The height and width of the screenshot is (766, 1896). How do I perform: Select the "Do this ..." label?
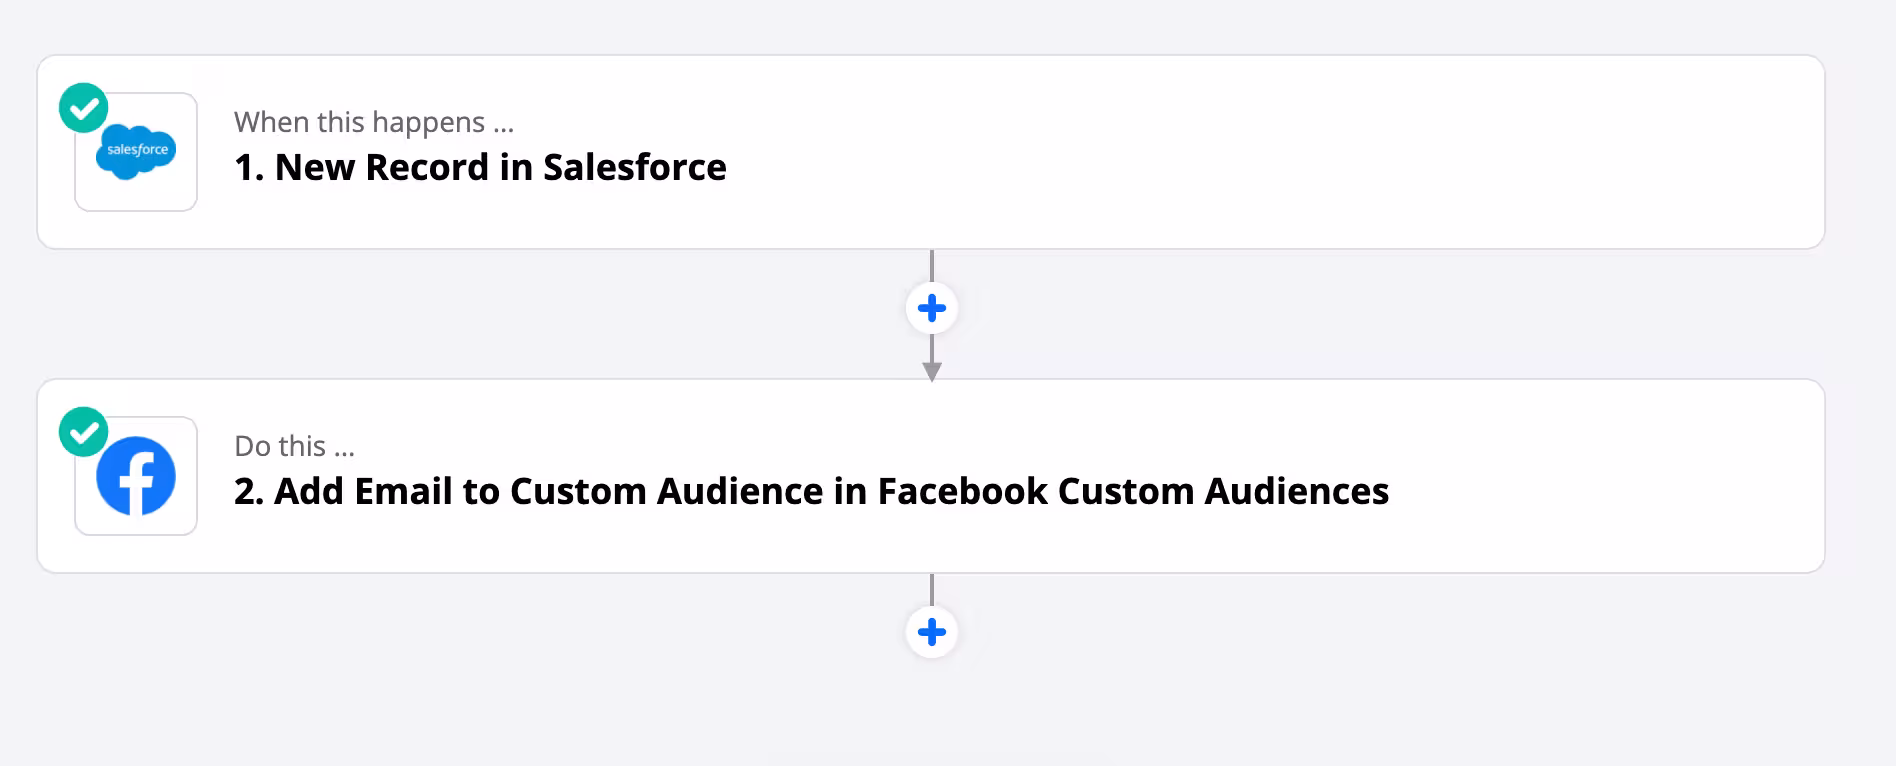pyautogui.click(x=294, y=446)
